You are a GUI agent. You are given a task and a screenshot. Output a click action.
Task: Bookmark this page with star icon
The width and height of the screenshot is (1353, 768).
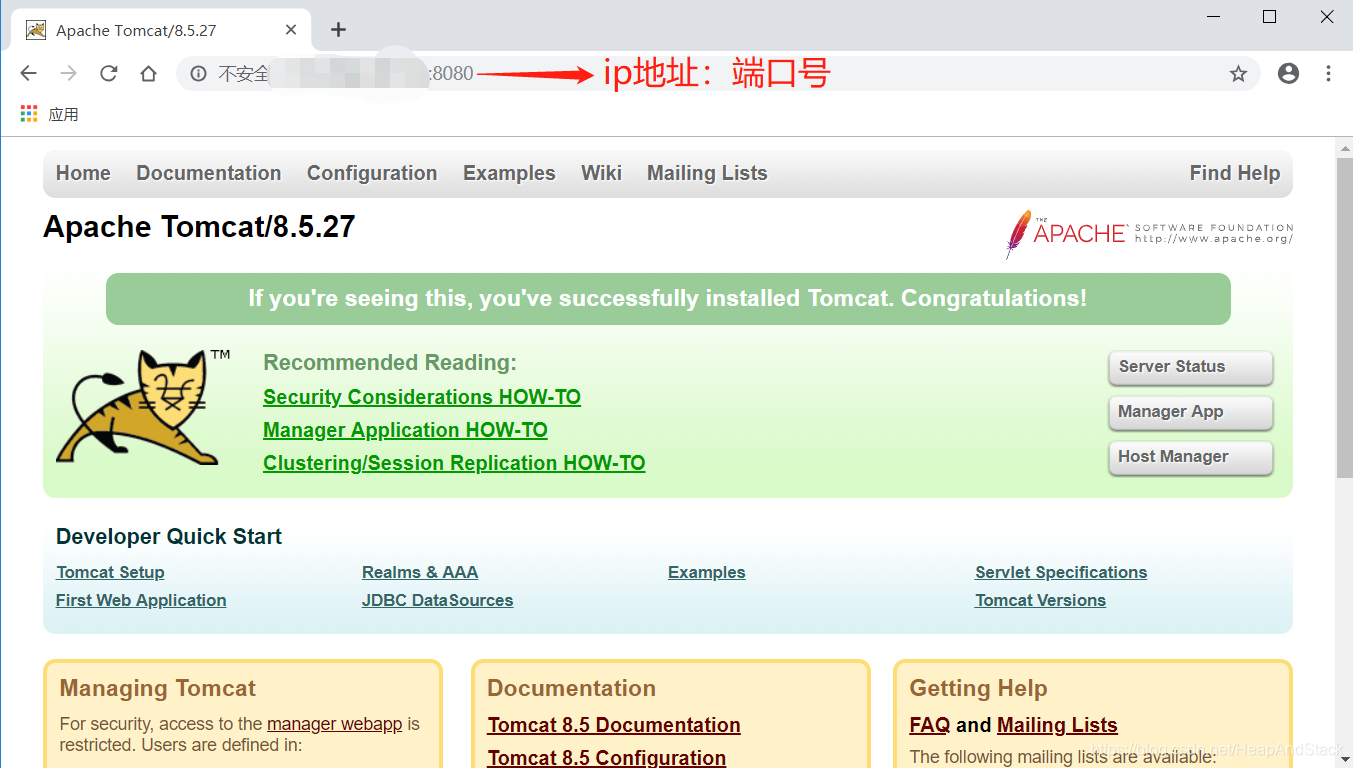[1238, 73]
